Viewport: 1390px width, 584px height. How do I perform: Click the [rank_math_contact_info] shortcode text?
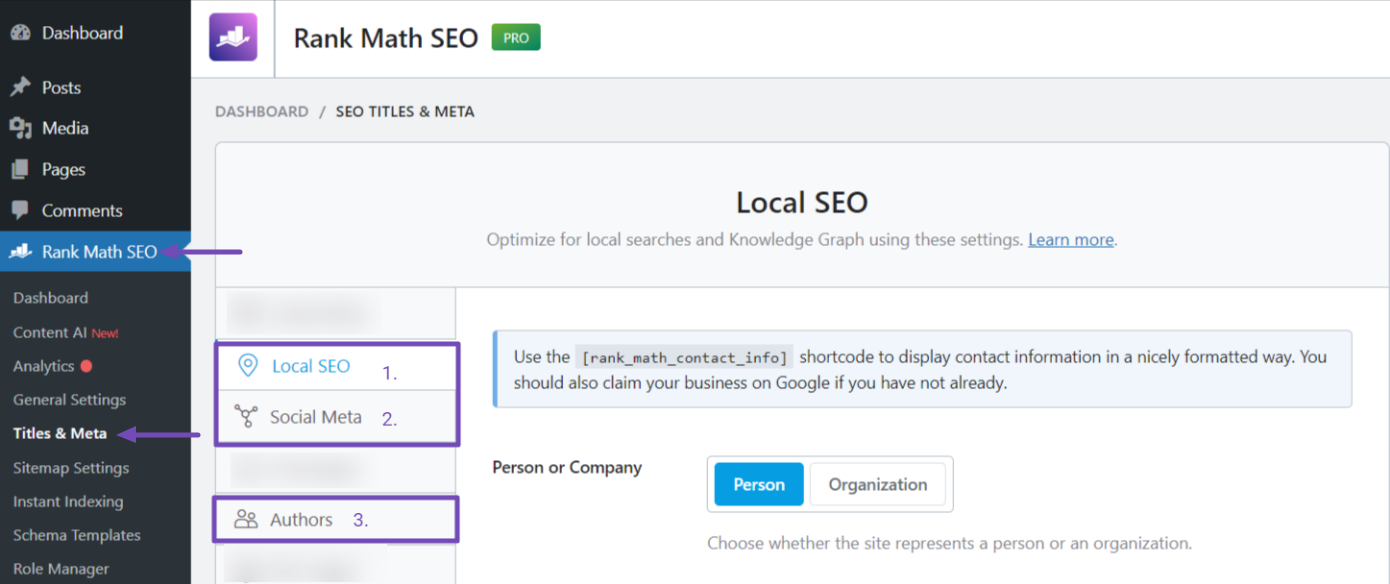click(685, 357)
